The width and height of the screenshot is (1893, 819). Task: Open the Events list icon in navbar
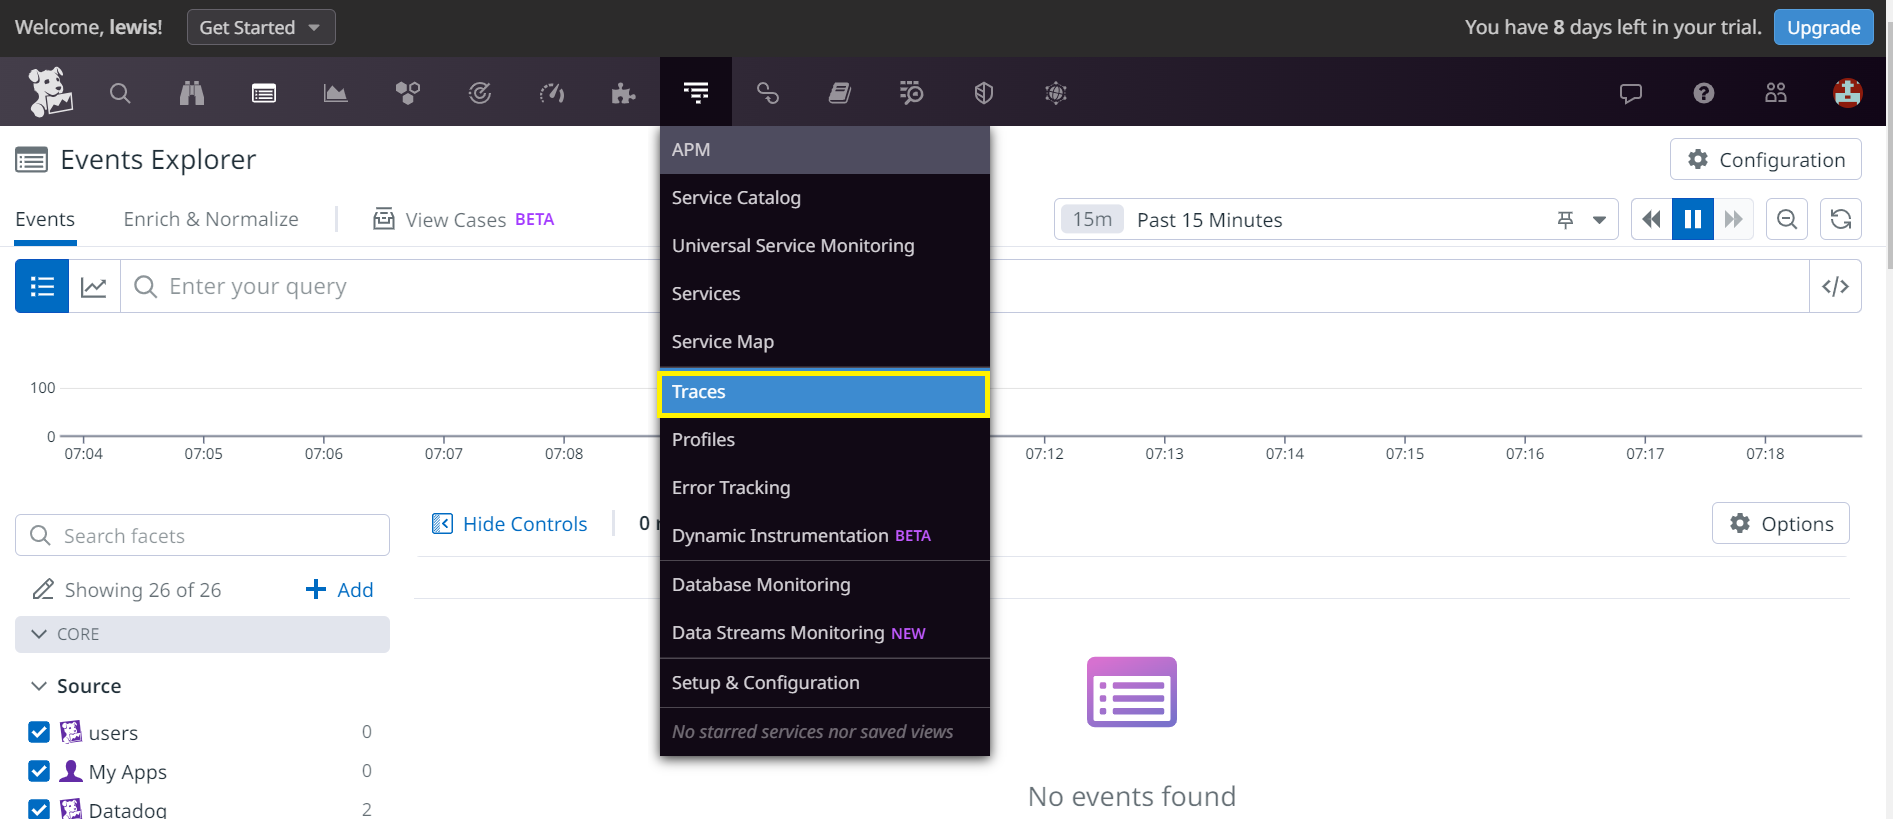[x=264, y=93]
